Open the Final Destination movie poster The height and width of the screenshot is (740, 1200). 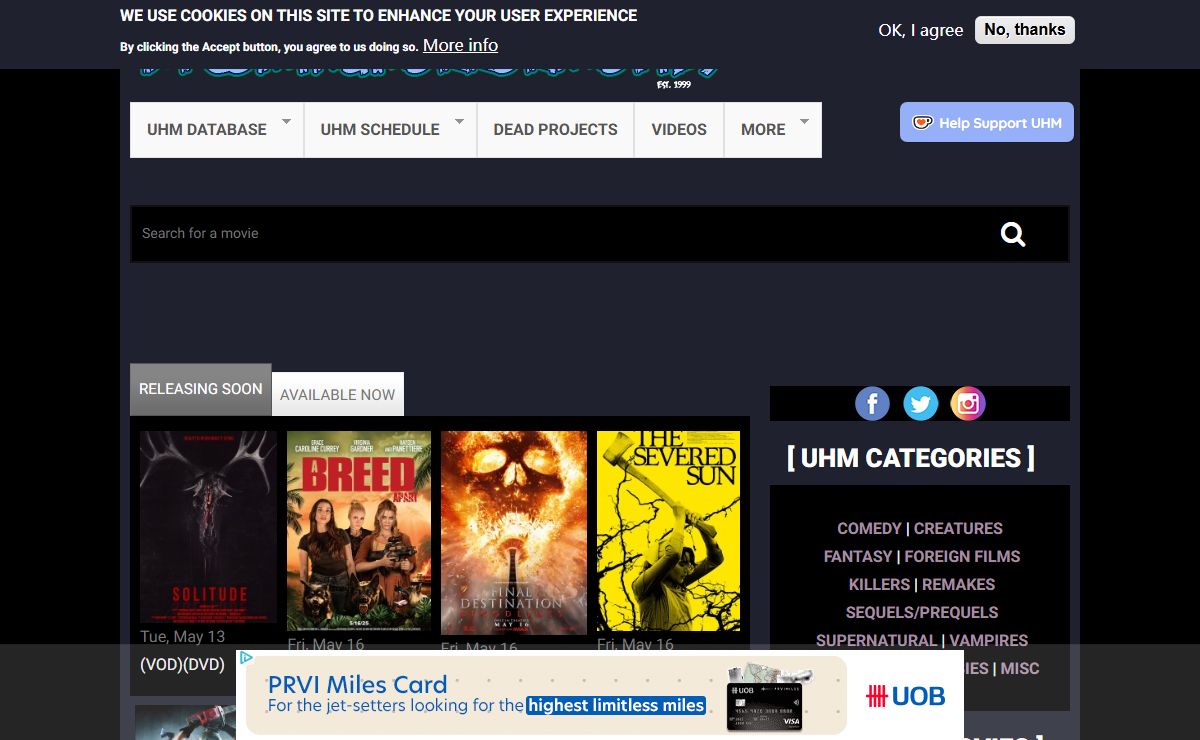click(x=514, y=533)
